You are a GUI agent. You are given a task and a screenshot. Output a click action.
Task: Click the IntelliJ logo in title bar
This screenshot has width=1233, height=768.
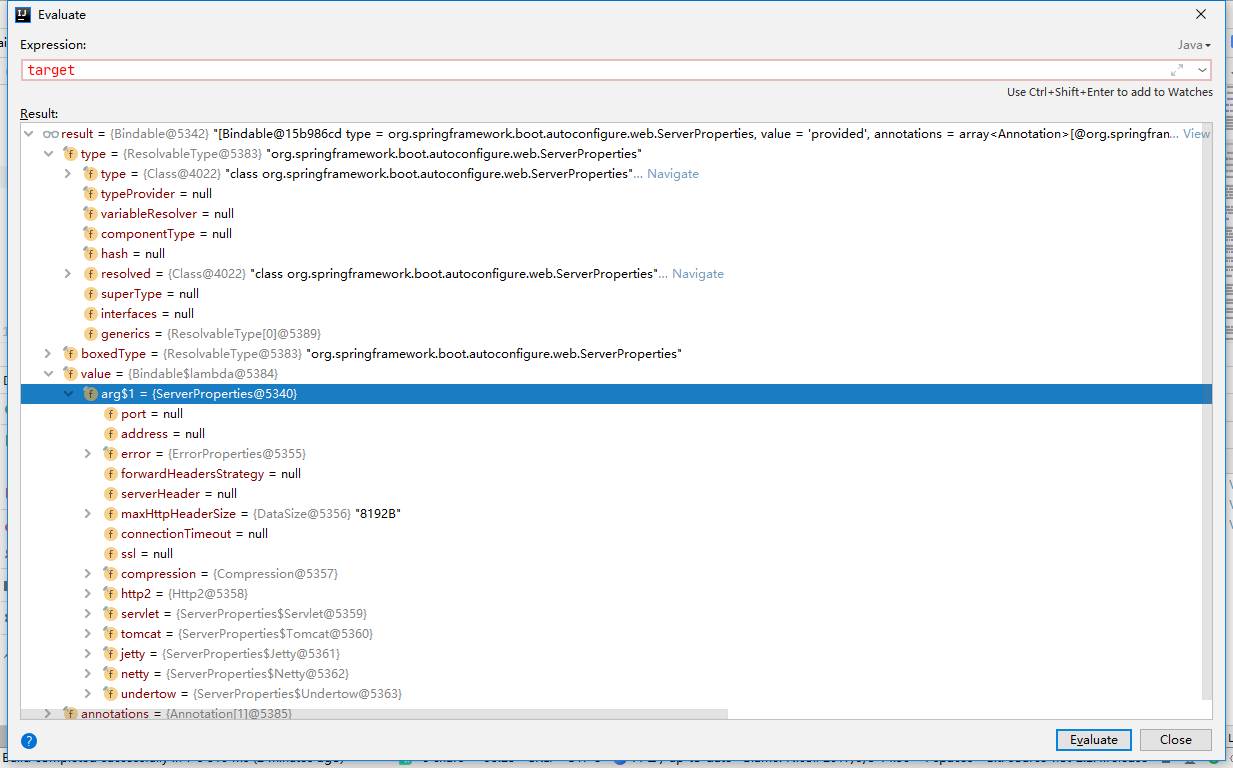click(21, 15)
